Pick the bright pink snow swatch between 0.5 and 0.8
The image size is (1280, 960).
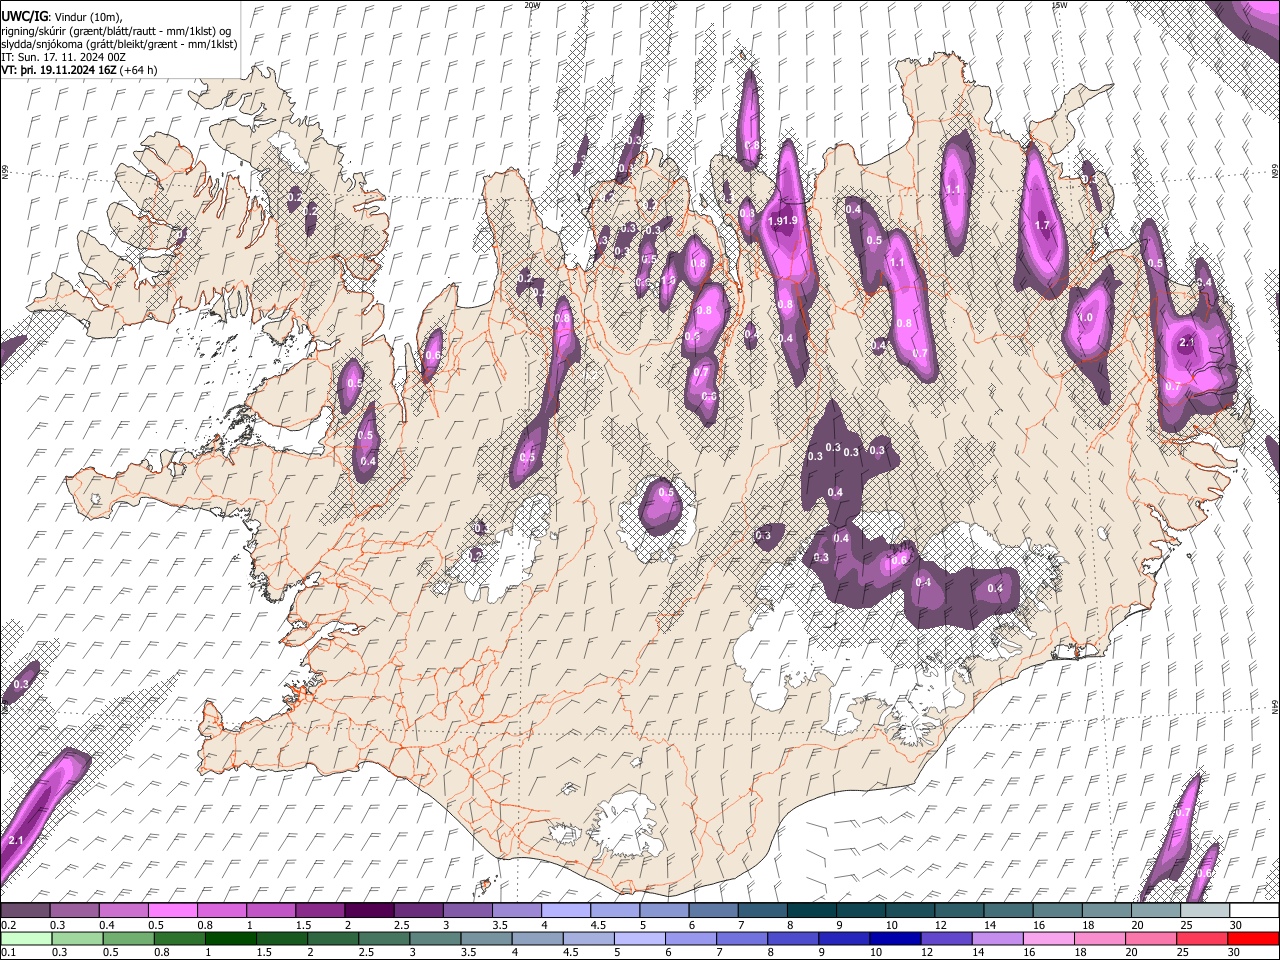pos(172,910)
